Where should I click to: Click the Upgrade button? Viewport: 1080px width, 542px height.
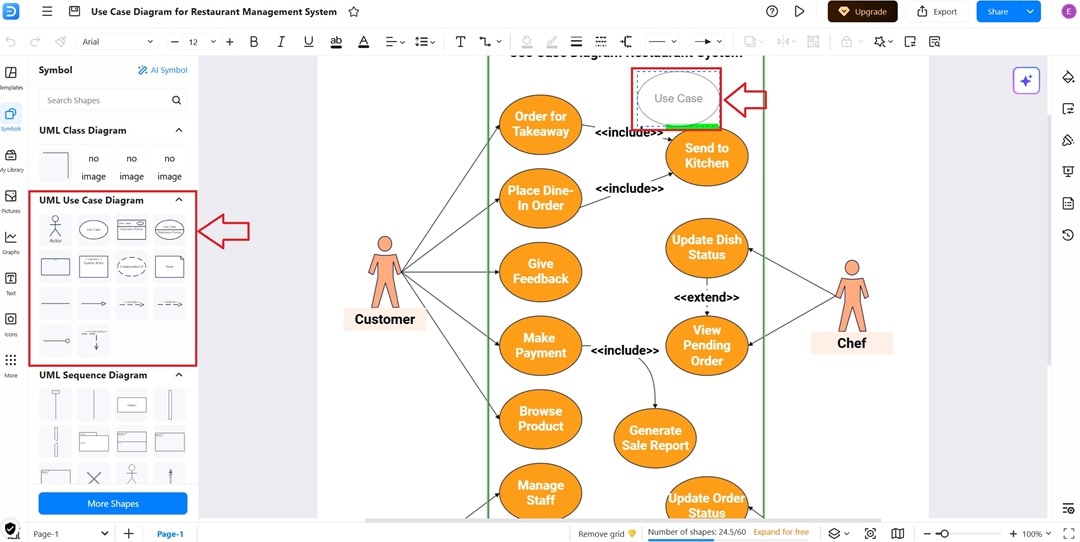coord(862,12)
